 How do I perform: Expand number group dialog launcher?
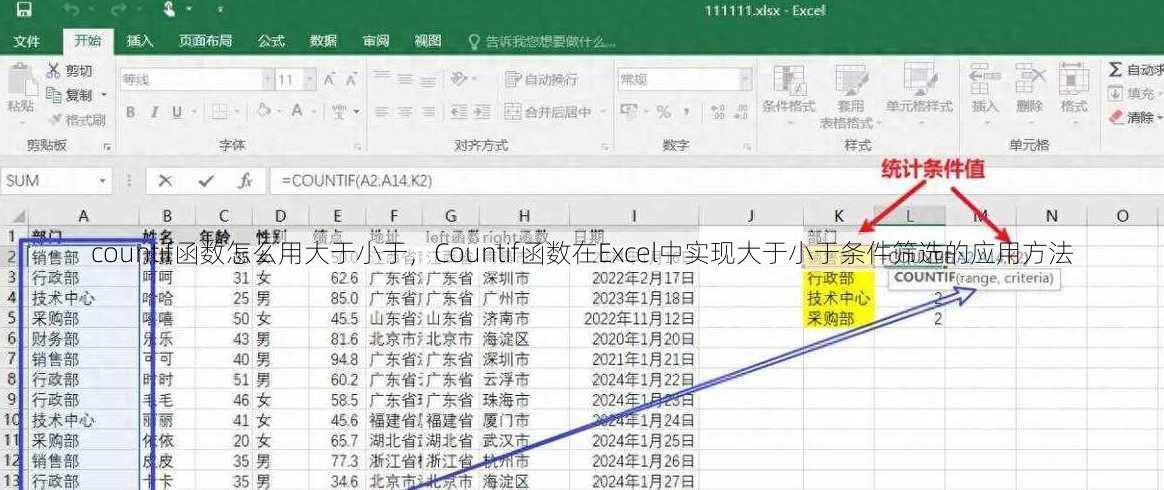745,146
